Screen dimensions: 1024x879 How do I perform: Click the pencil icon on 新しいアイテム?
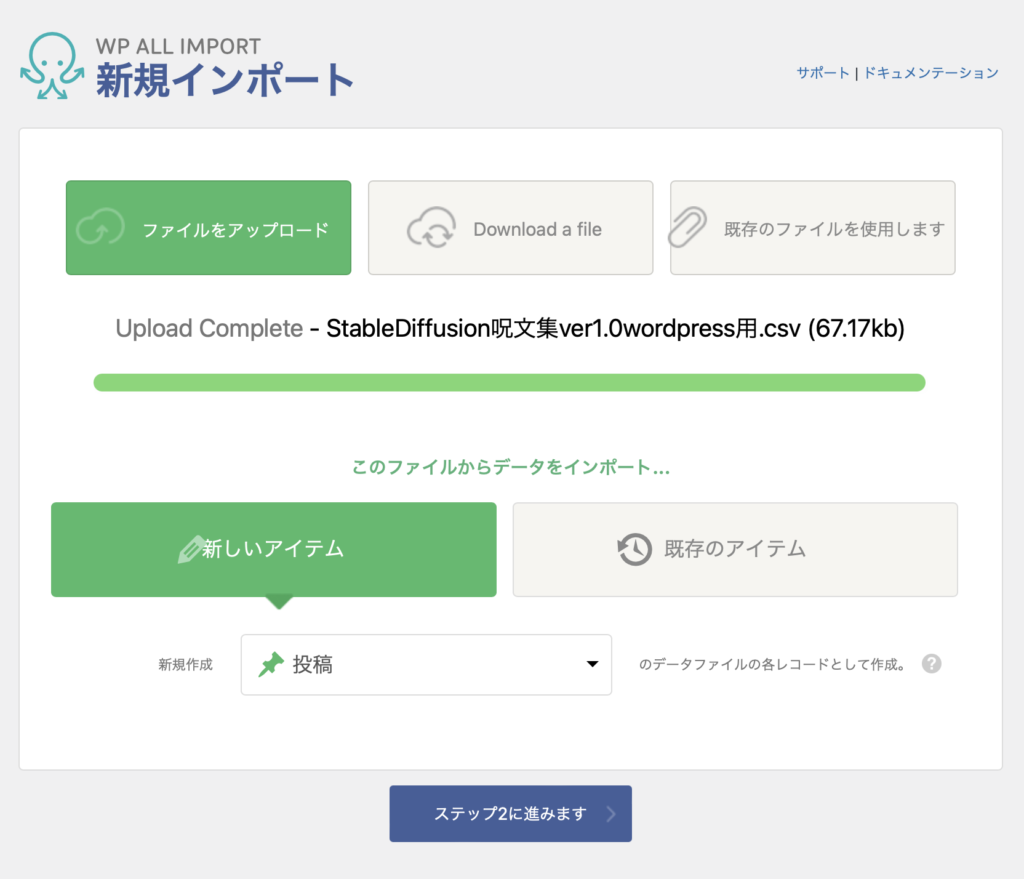[190, 549]
